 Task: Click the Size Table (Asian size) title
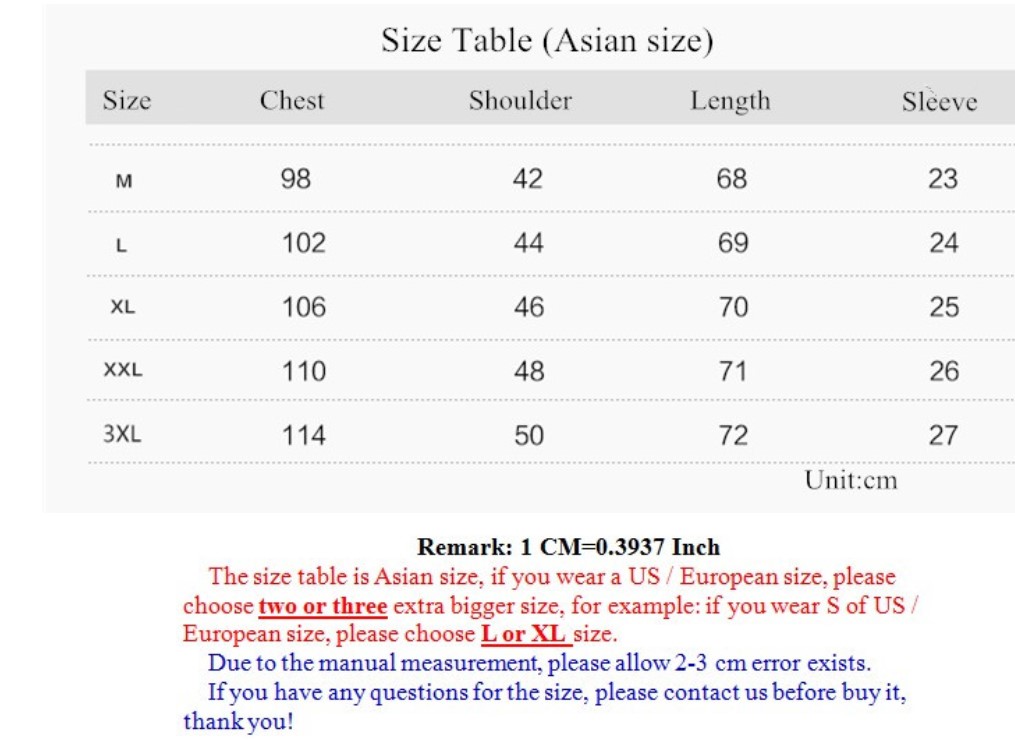point(547,41)
